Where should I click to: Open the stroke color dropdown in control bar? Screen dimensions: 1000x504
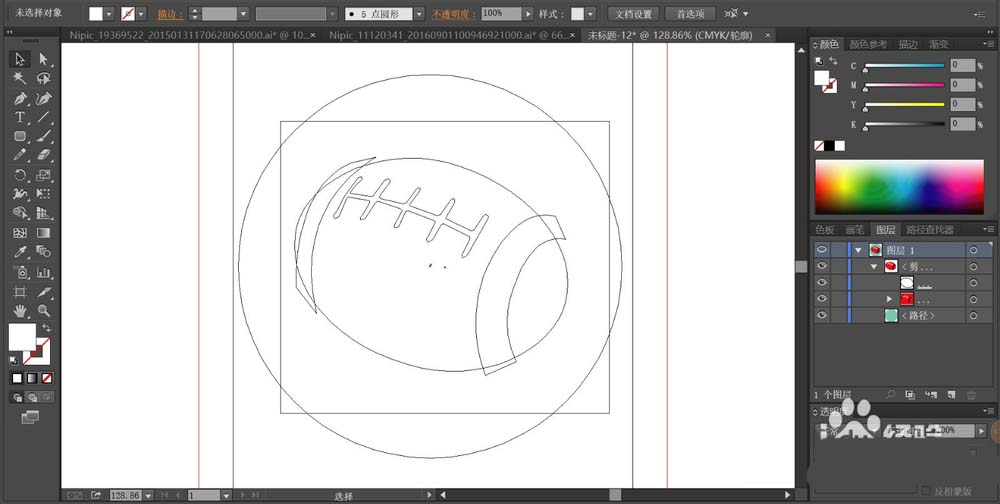pyautogui.click(x=141, y=13)
